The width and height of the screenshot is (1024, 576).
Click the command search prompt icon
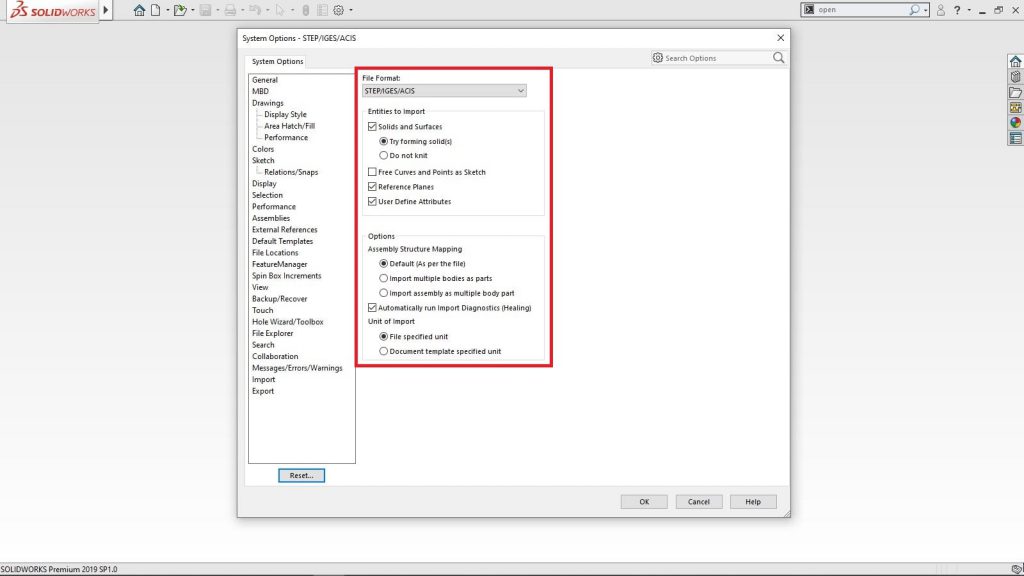pos(809,10)
